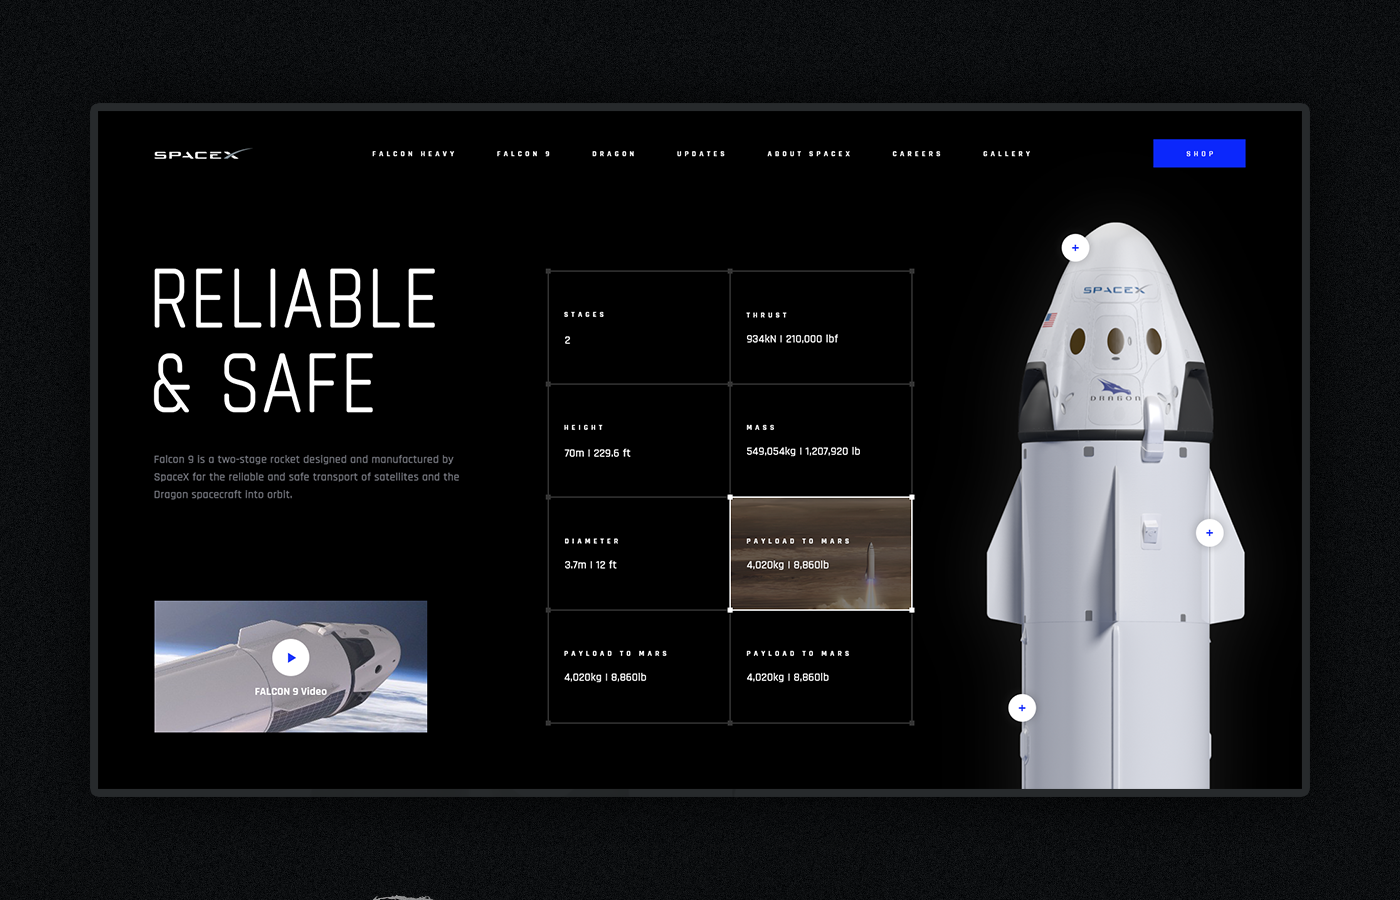Click the SpaceX logo on the capsule
This screenshot has height=900, width=1400.
click(x=1115, y=290)
